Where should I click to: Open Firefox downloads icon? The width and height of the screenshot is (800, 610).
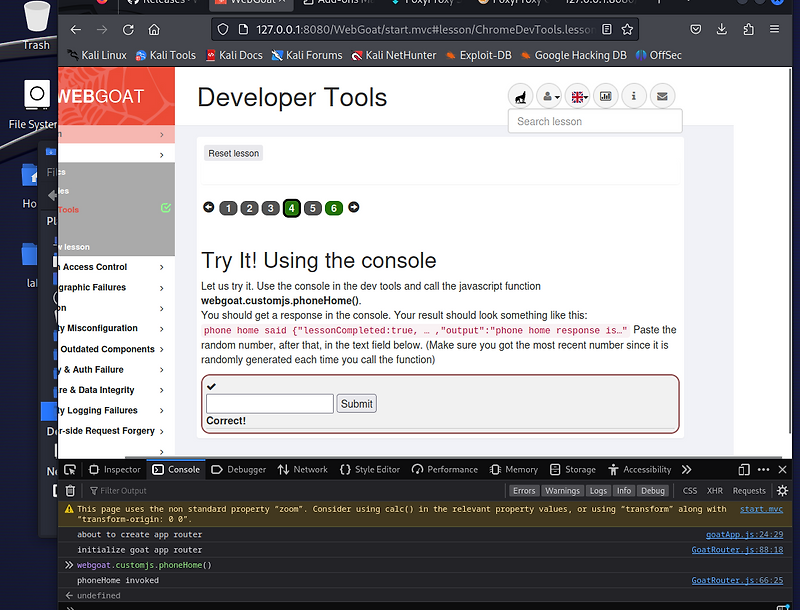pyautogui.click(x=722, y=30)
